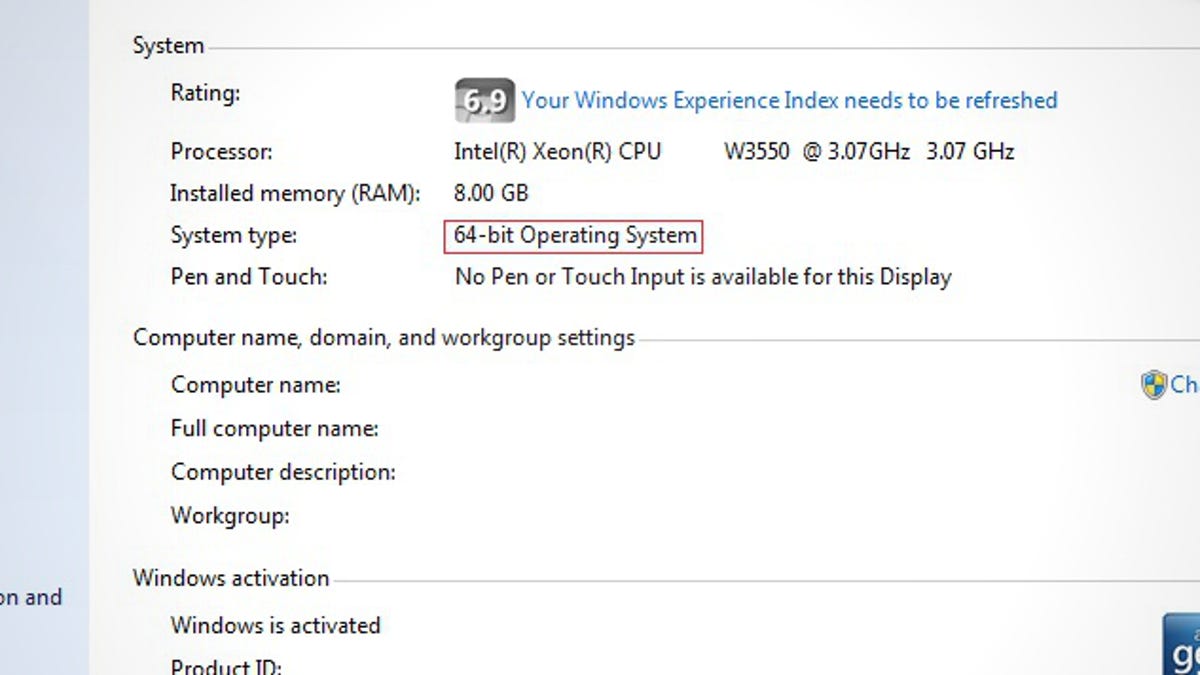Select the 'Full computer name:' label
Viewport: 1200px width, 675px height.
tap(274, 429)
